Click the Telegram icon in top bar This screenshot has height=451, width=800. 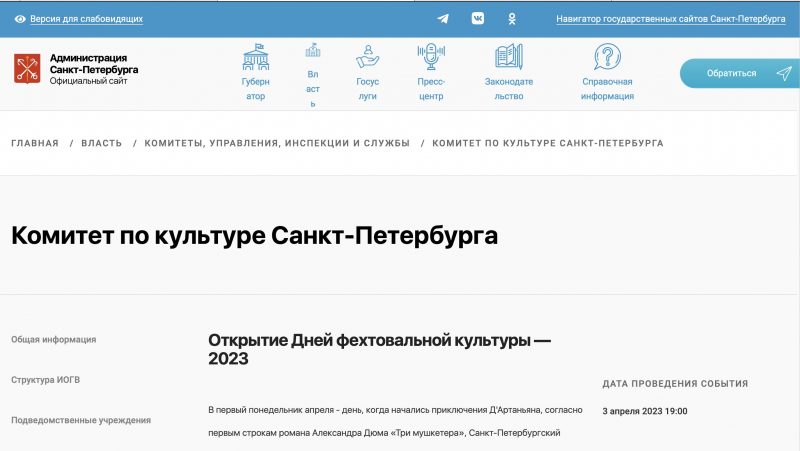[443, 19]
